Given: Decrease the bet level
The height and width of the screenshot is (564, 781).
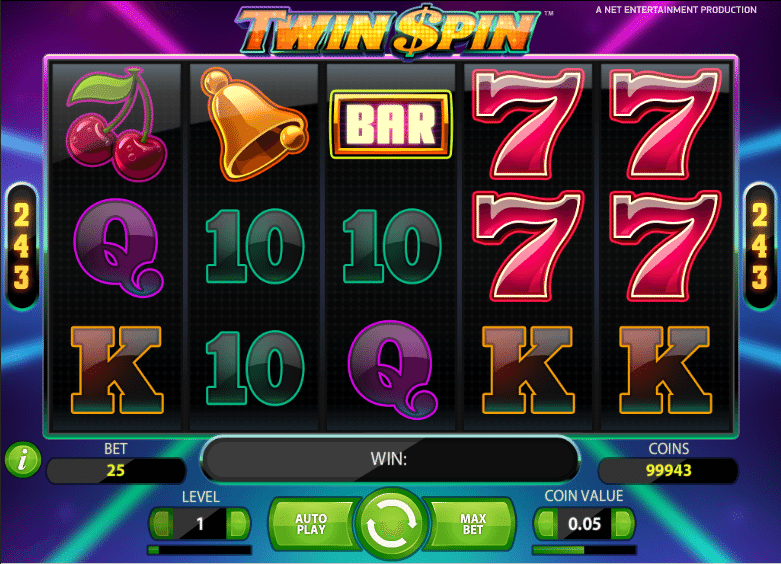Looking at the screenshot, I should [x=161, y=524].
